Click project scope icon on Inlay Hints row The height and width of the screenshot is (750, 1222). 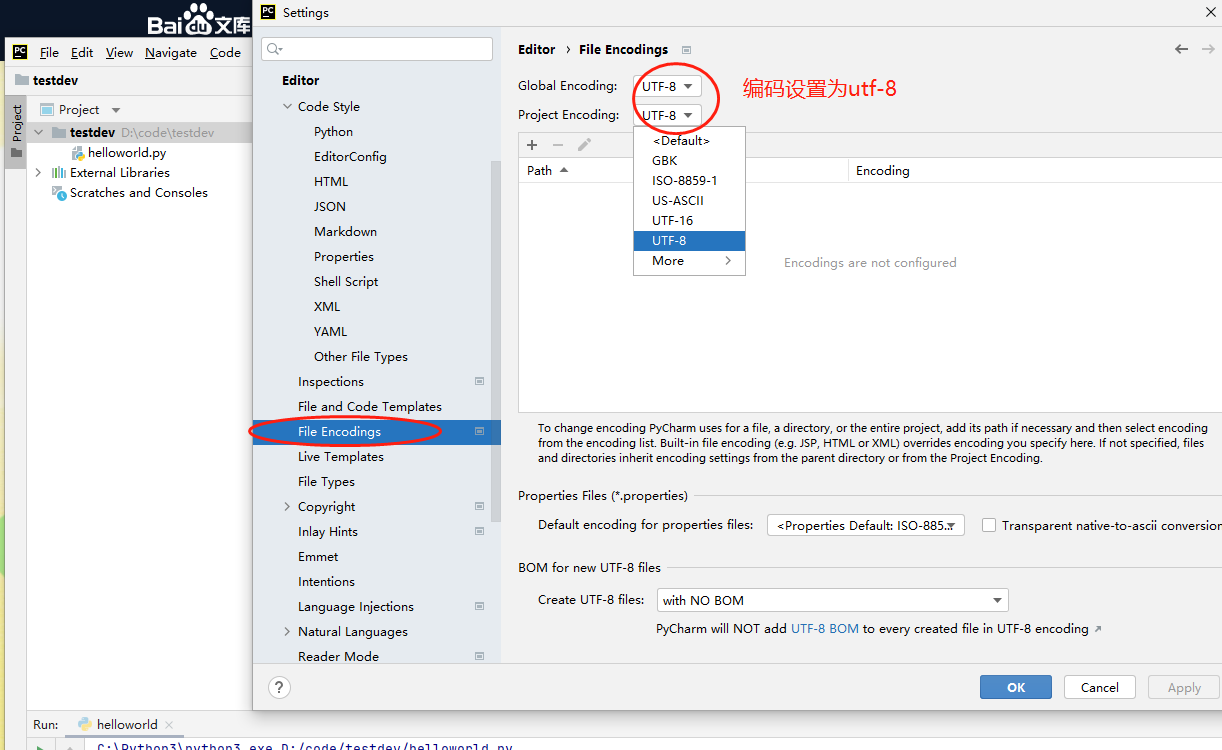tap(480, 531)
